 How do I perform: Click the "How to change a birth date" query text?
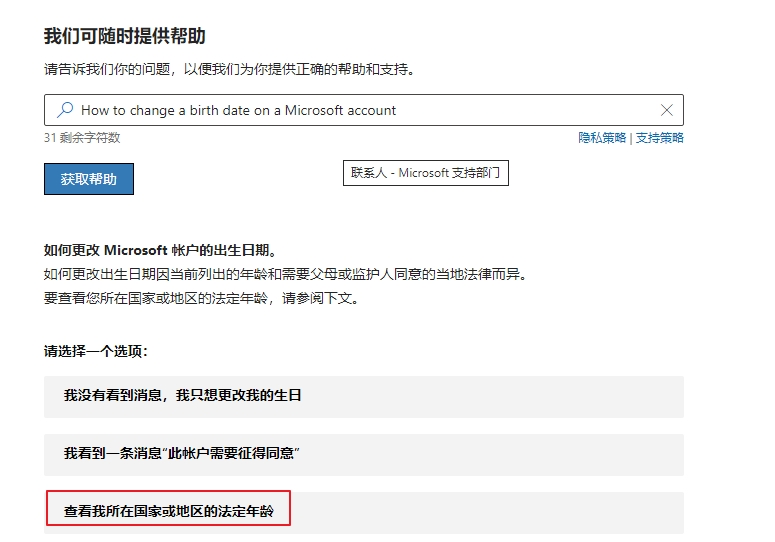tap(238, 110)
